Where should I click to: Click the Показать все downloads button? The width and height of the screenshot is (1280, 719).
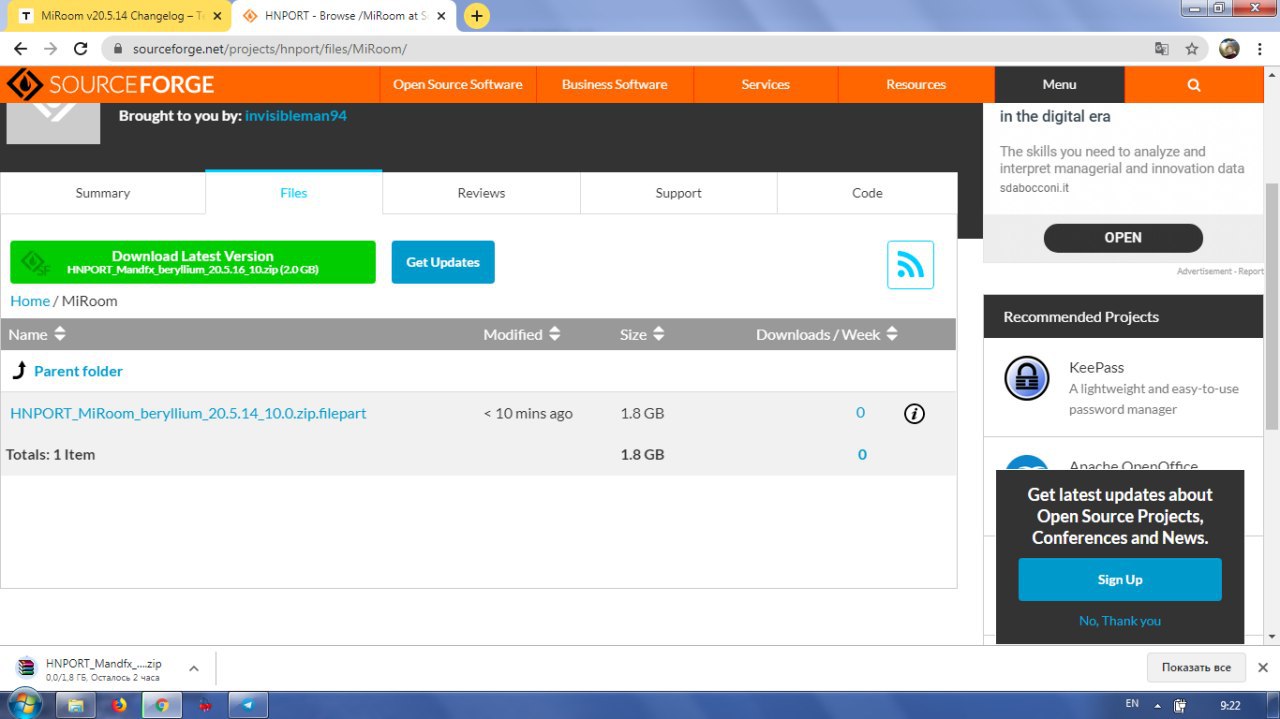click(1196, 667)
